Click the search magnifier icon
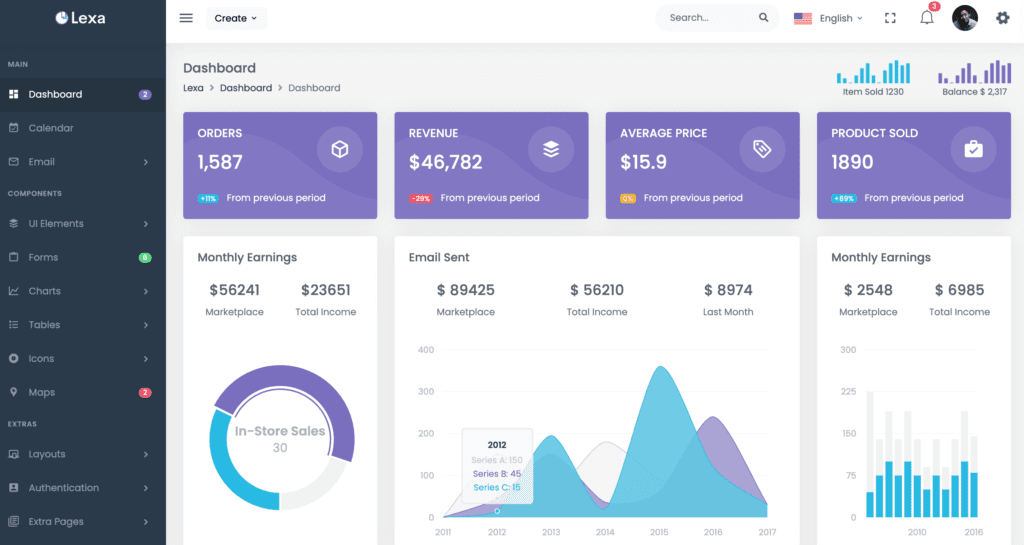The image size is (1024, 545). click(763, 18)
